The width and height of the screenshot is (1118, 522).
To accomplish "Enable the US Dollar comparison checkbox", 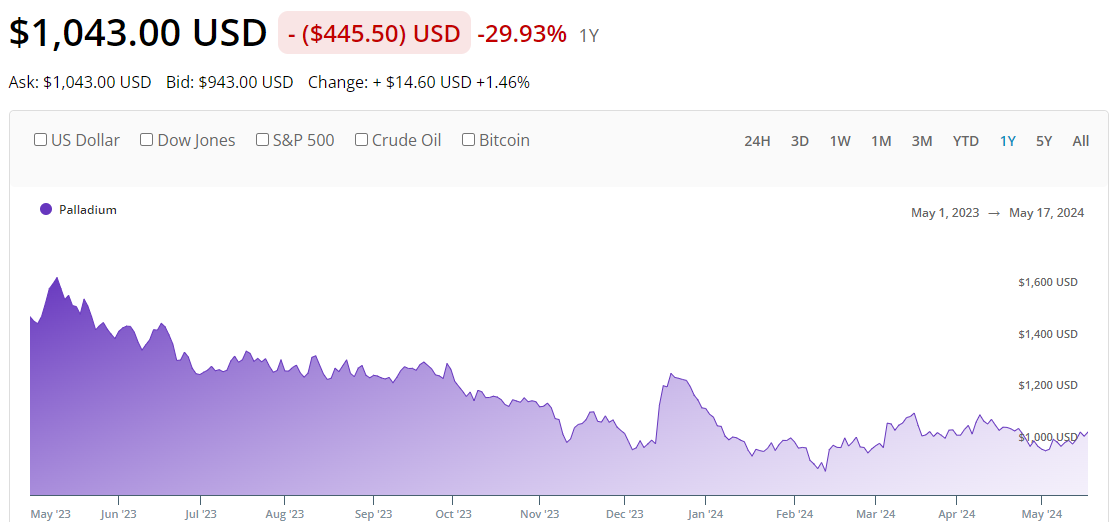I will pos(41,140).
